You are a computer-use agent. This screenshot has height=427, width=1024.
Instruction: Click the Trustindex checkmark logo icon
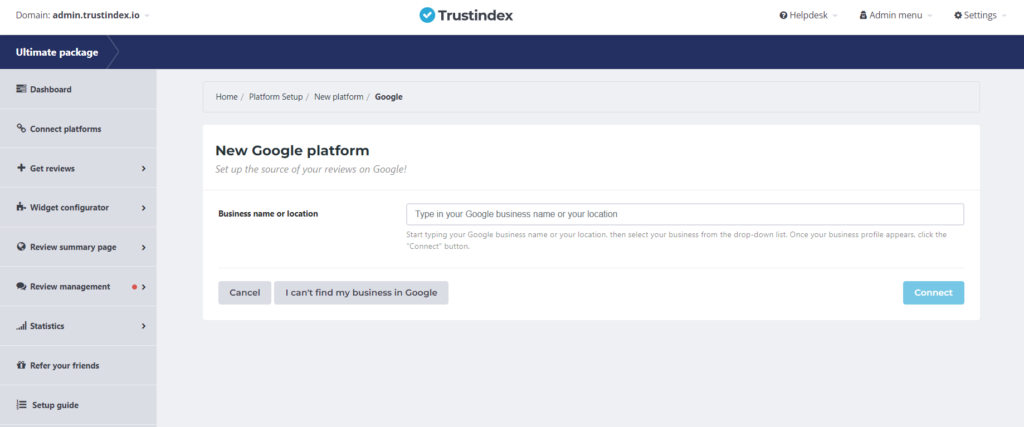(428, 16)
